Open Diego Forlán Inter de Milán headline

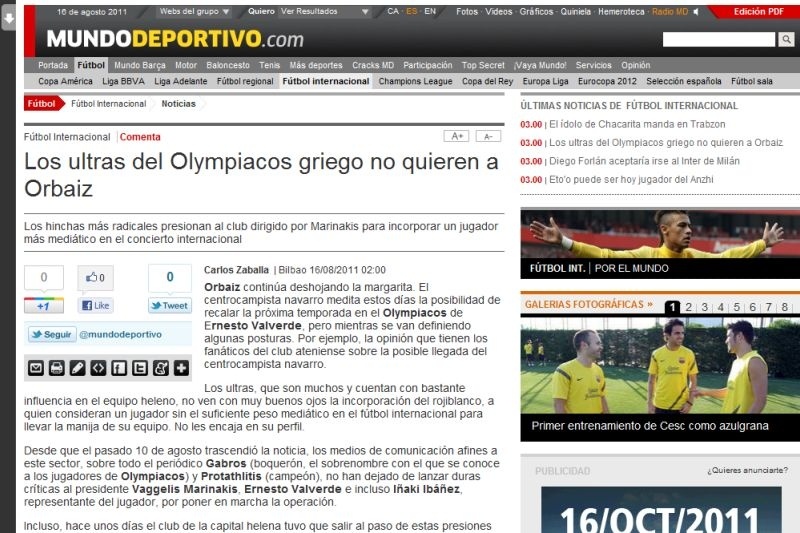click(x=644, y=161)
